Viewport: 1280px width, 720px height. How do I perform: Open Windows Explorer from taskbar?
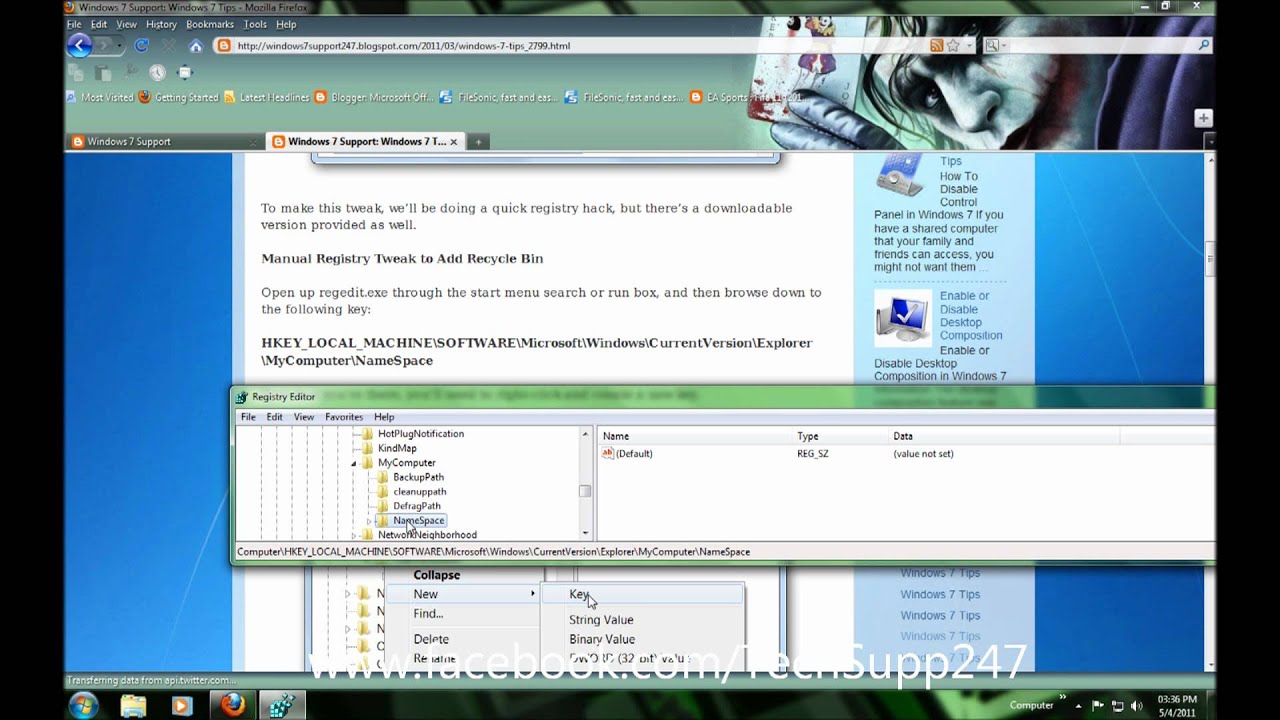133,706
